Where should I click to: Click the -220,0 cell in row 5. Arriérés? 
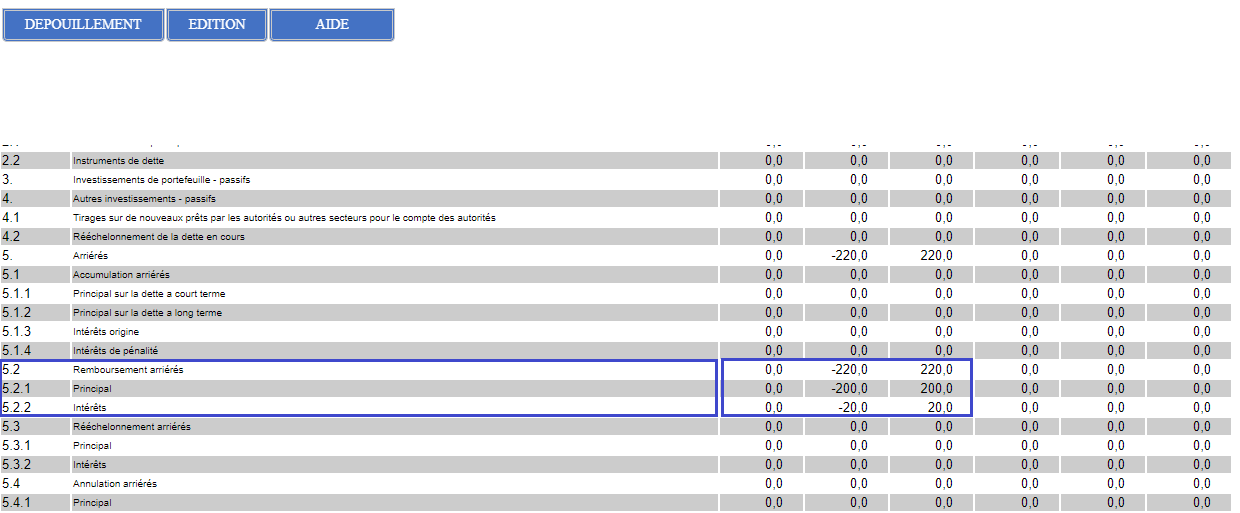pyautogui.click(x=849, y=256)
